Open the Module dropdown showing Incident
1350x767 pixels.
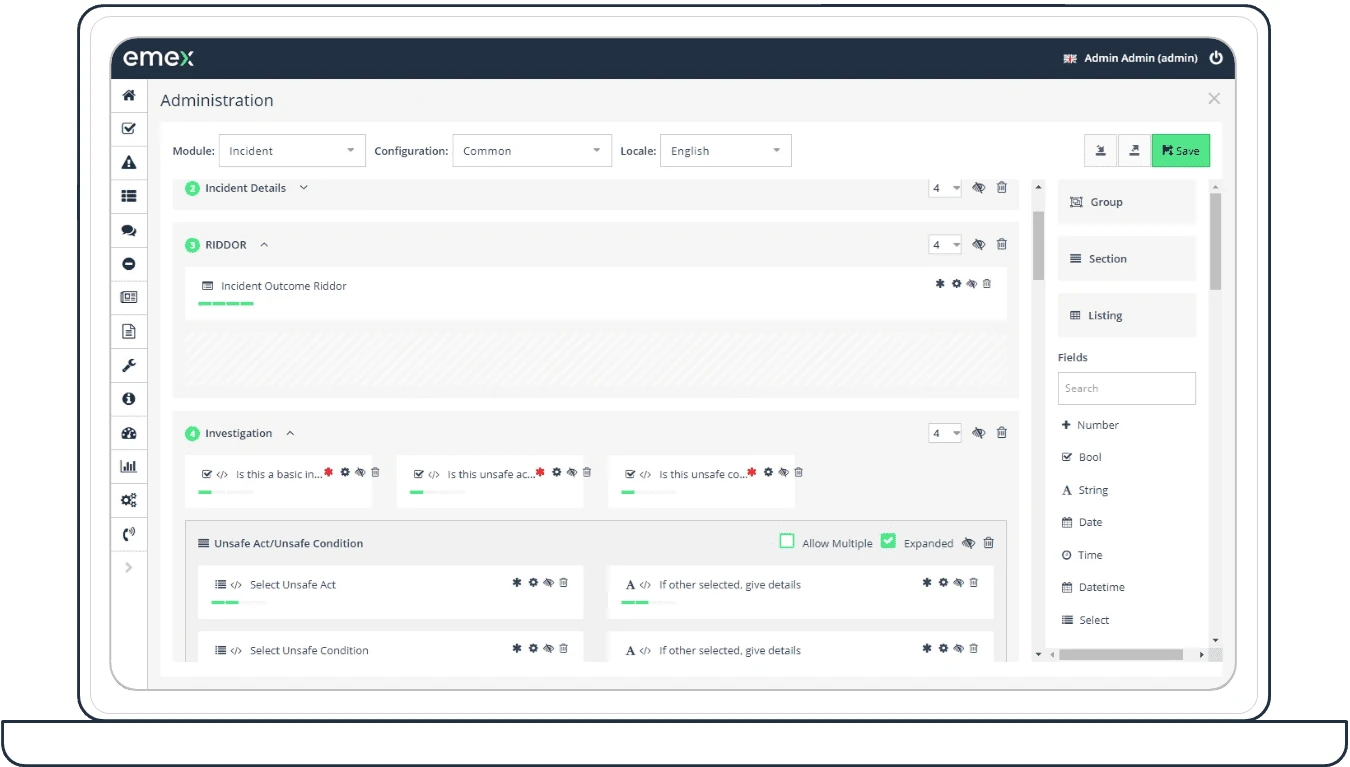[292, 151]
